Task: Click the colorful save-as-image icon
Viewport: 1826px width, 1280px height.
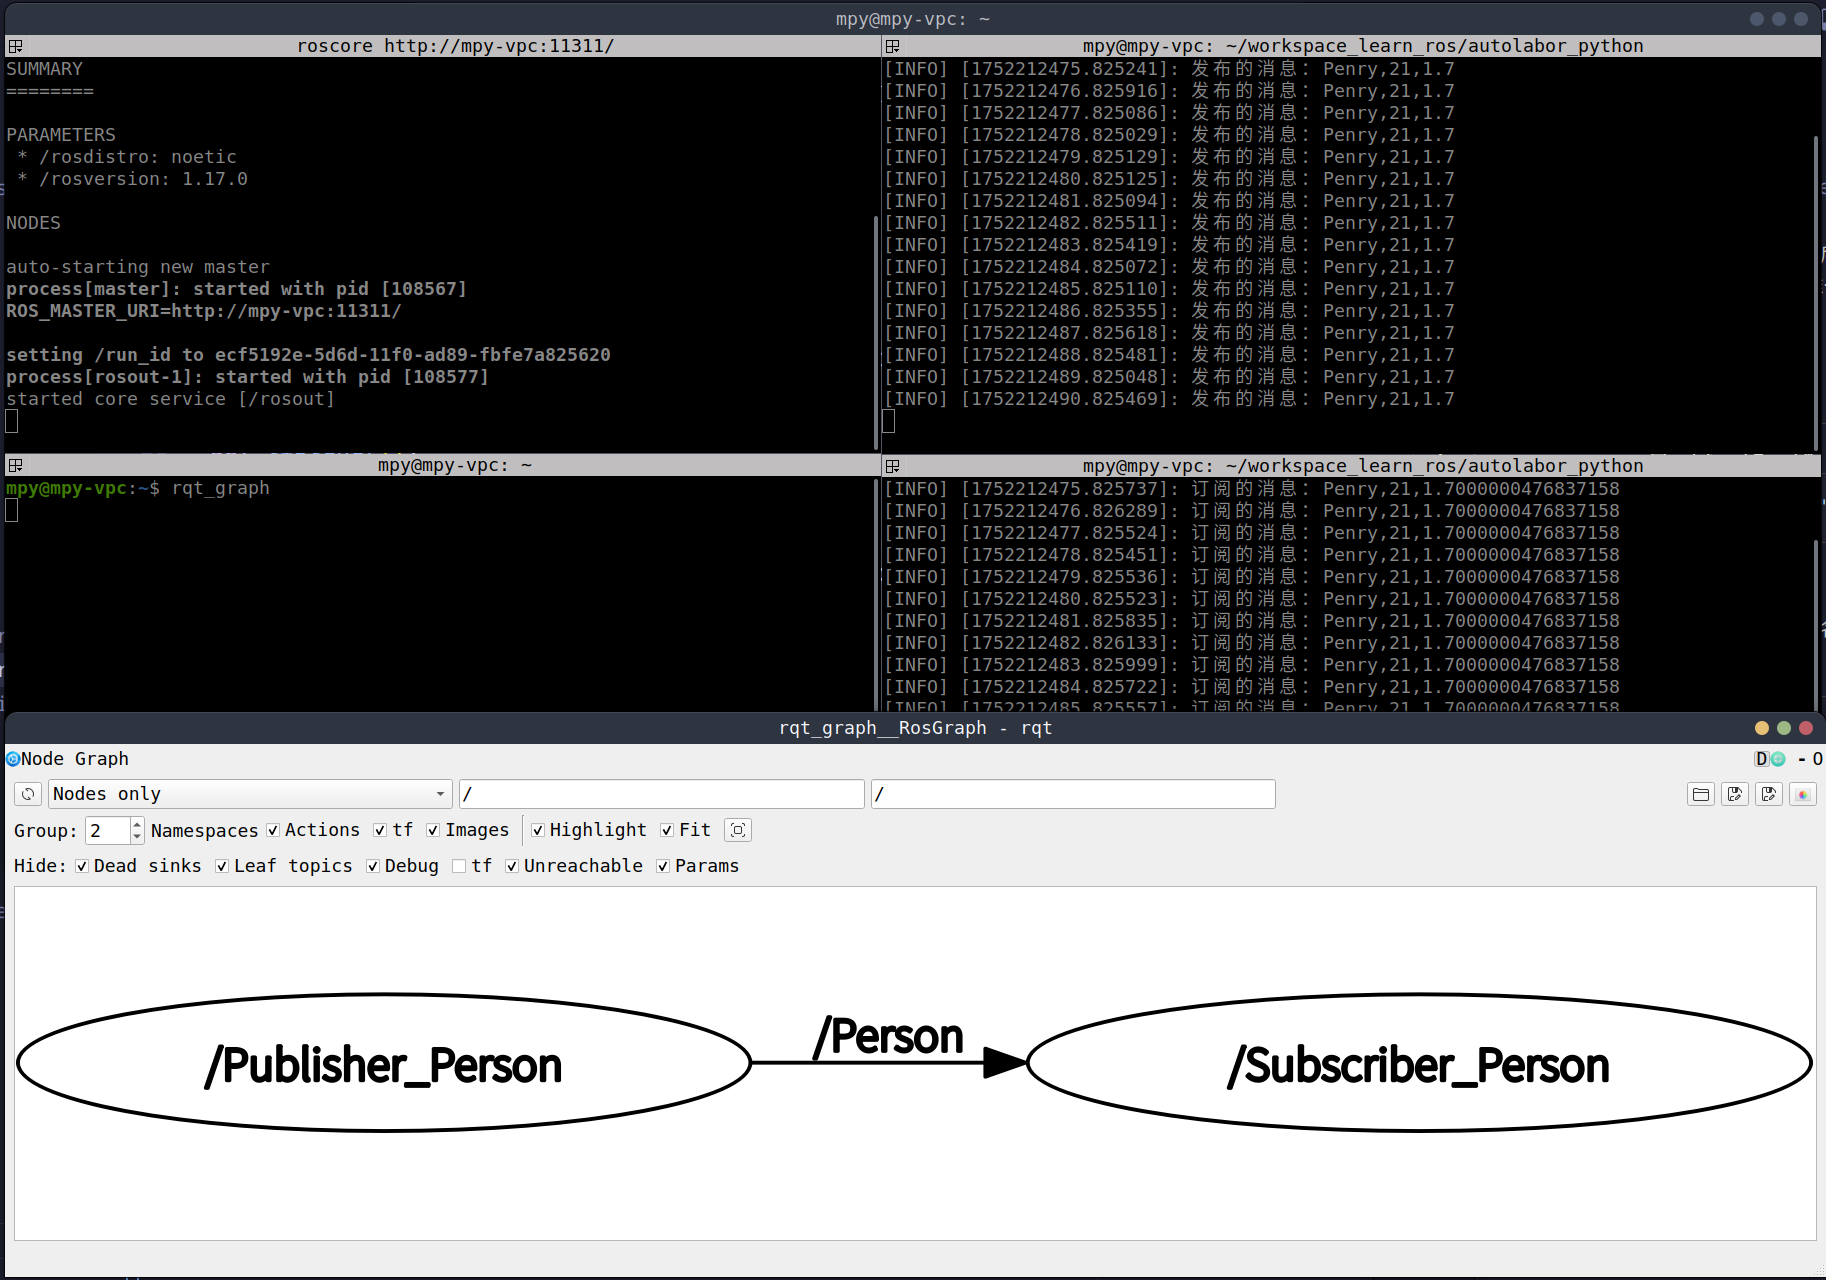Action: tap(1803, 794)
